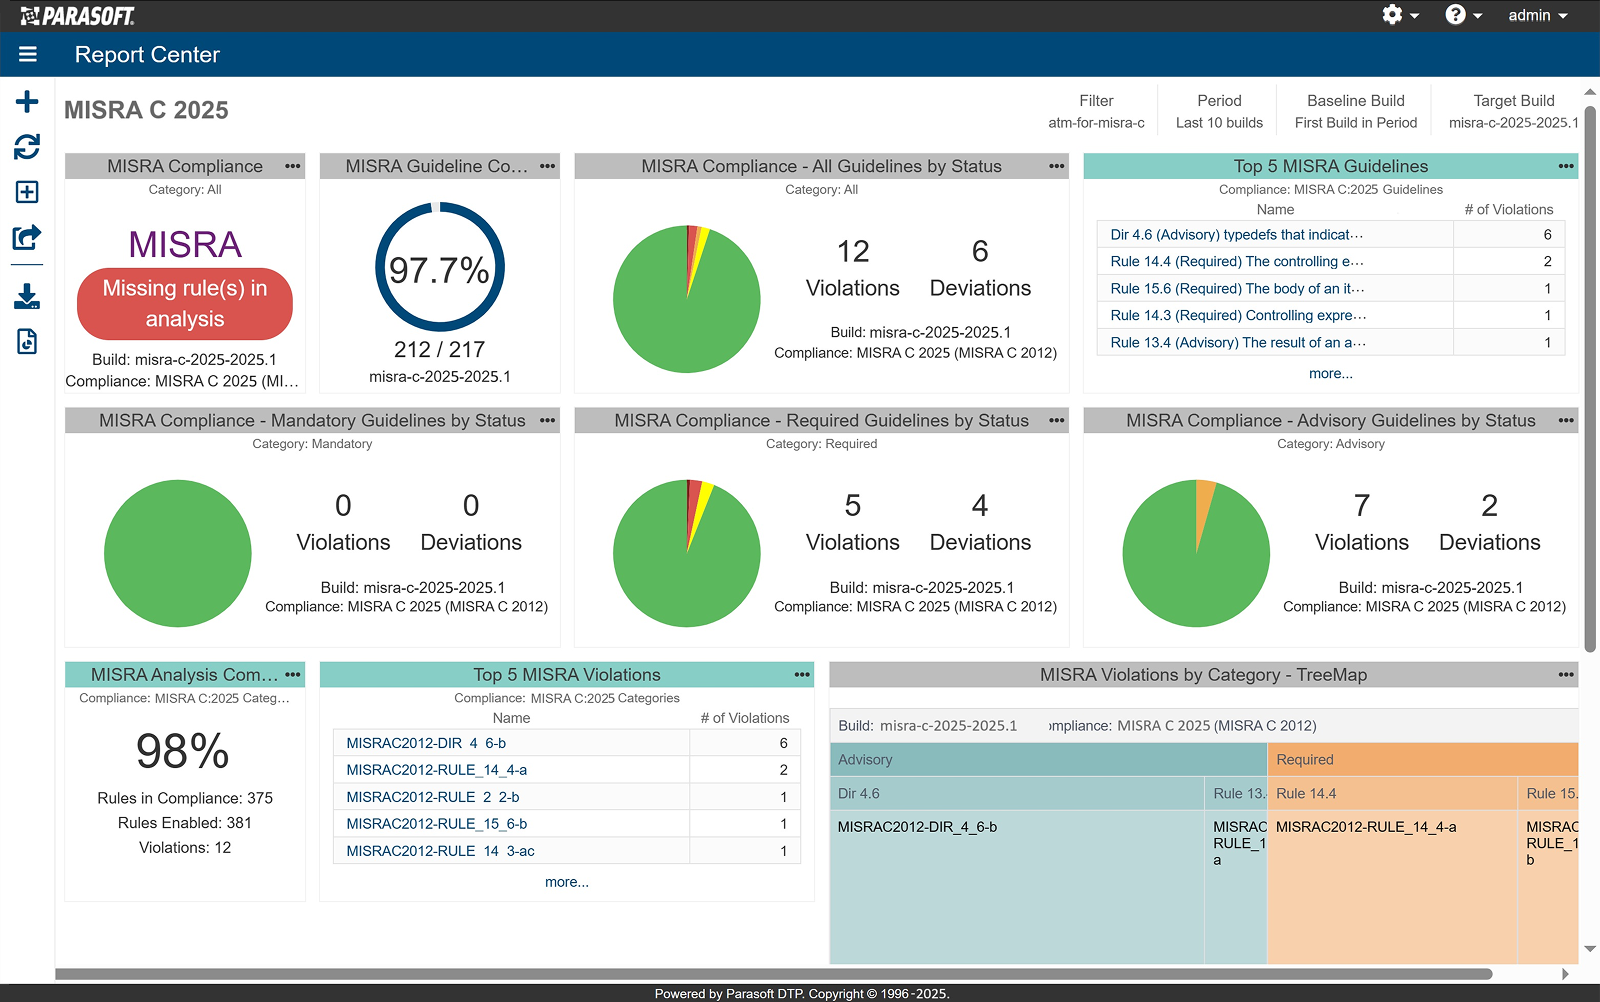Open TreeMap widget ellipsis menu

pyautogui.click(x=1566, y=674)
